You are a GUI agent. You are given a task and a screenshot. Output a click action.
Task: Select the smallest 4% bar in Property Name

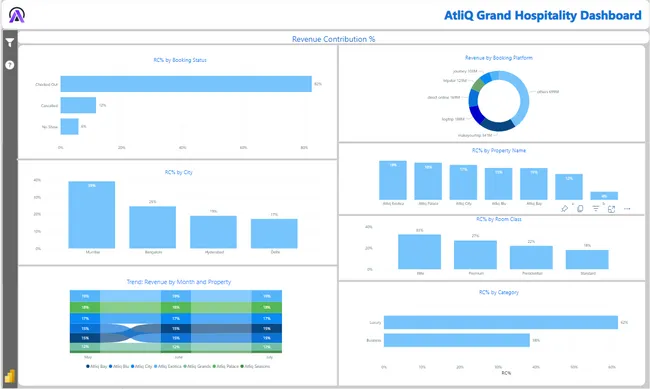pos(604,196)
